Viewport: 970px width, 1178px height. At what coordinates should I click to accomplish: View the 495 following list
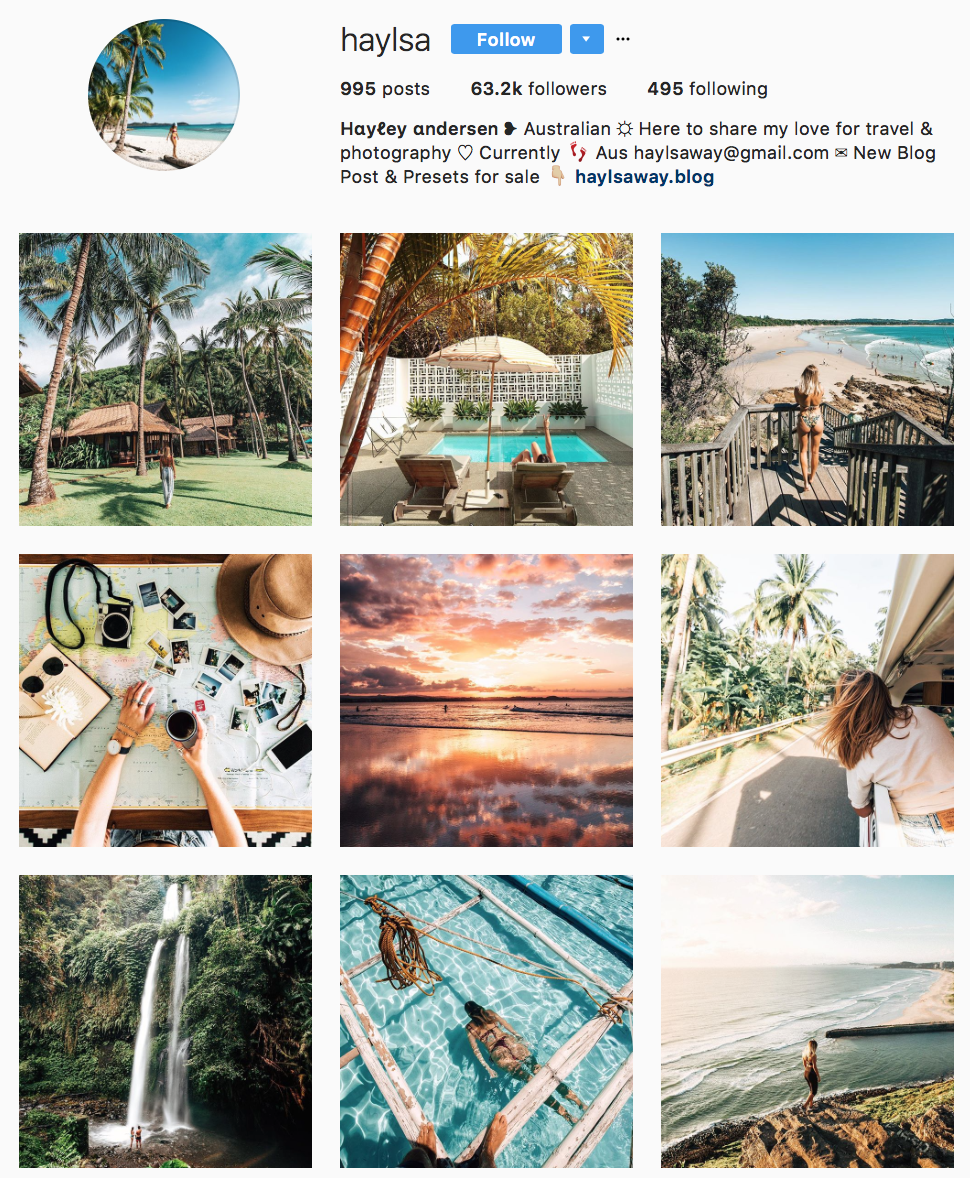pyautogui.click(x=707, y=89)
